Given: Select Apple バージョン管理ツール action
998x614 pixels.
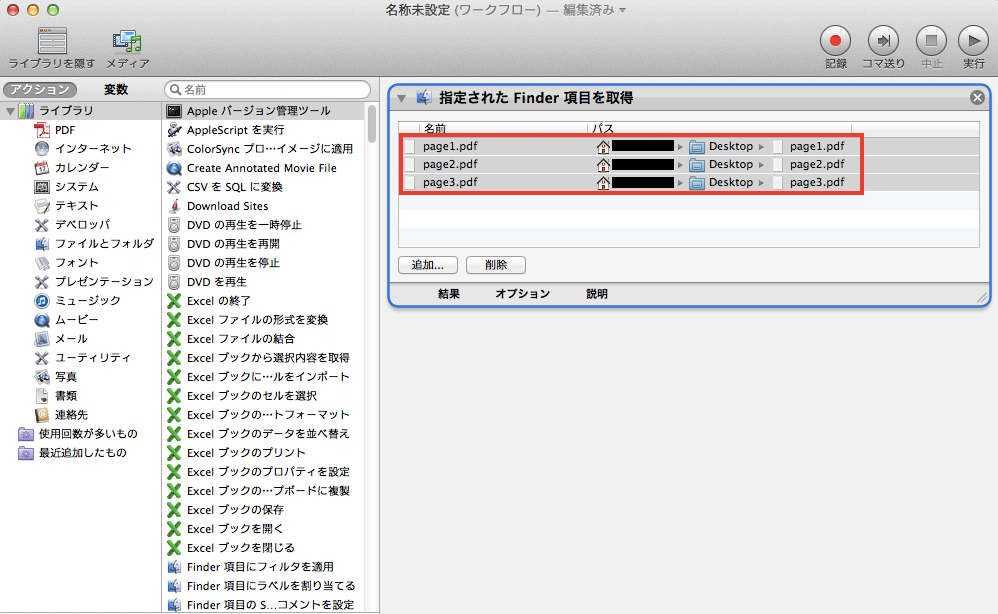Looking at the screenshot, I should (x=264, y=111).
